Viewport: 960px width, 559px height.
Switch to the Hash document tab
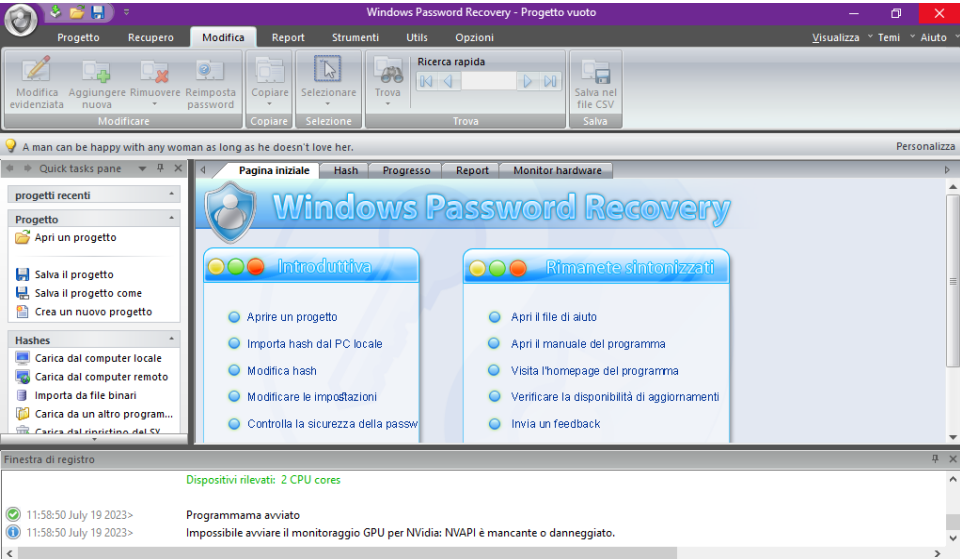click(345, 170)
